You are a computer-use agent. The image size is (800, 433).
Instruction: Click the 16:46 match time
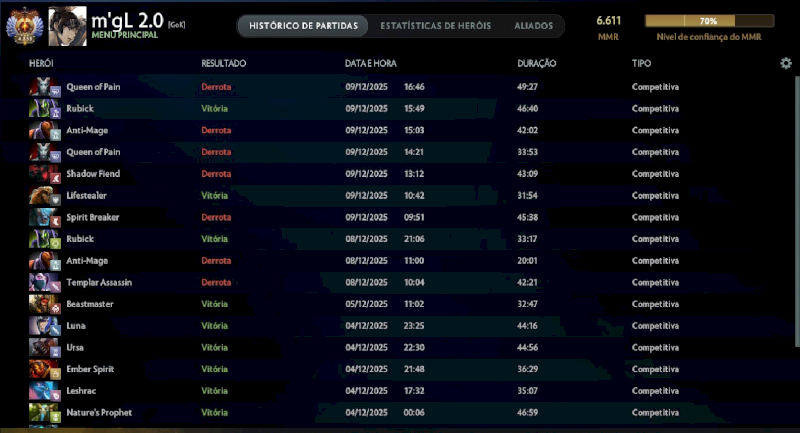pos(414,87)
